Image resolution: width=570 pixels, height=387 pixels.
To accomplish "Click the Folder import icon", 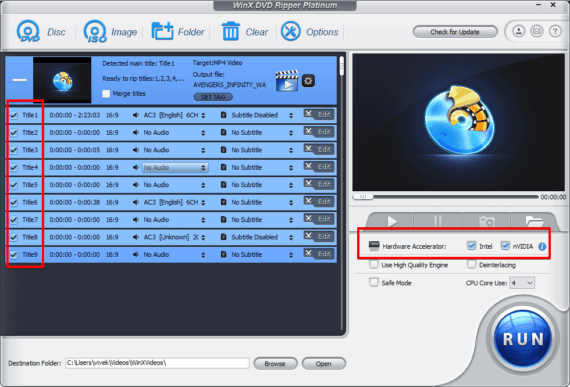I will pyautogui.click(x=162, y=31).
